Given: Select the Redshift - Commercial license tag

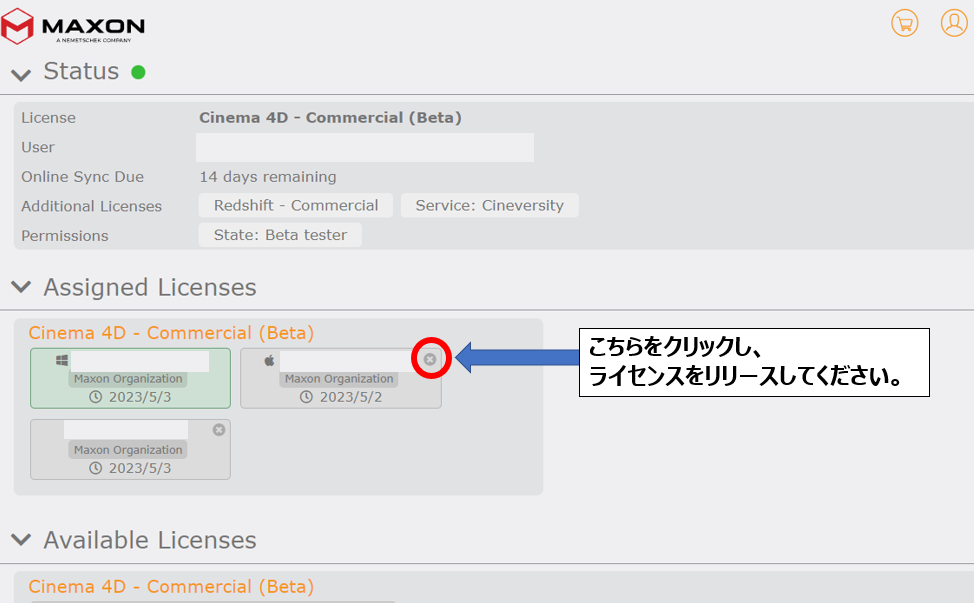Looking at the screenshot, I should [296, 206].
